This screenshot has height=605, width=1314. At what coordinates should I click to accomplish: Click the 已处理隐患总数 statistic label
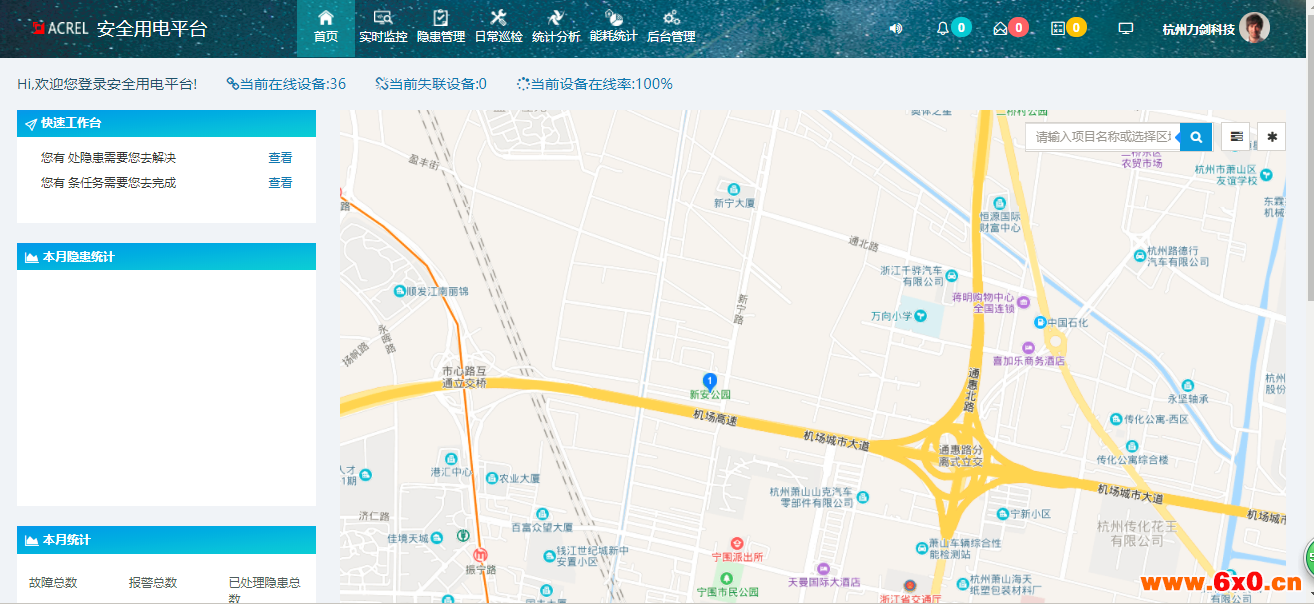coord(265,590)
